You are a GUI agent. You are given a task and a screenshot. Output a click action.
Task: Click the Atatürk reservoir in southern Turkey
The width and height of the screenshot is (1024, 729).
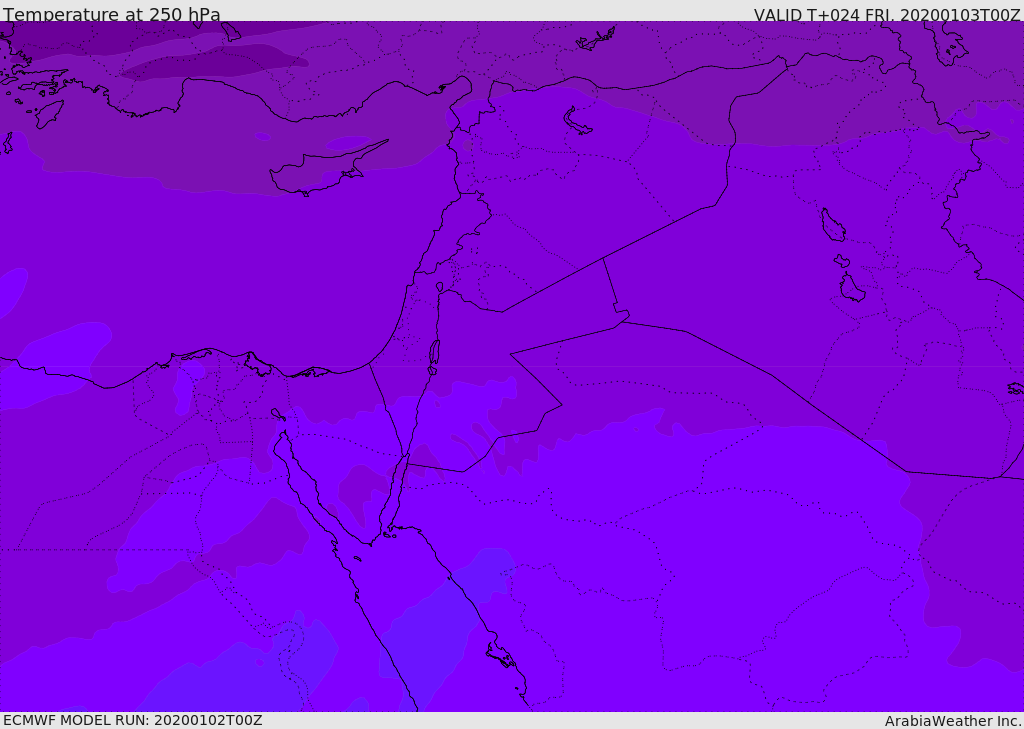click(596, 40)
